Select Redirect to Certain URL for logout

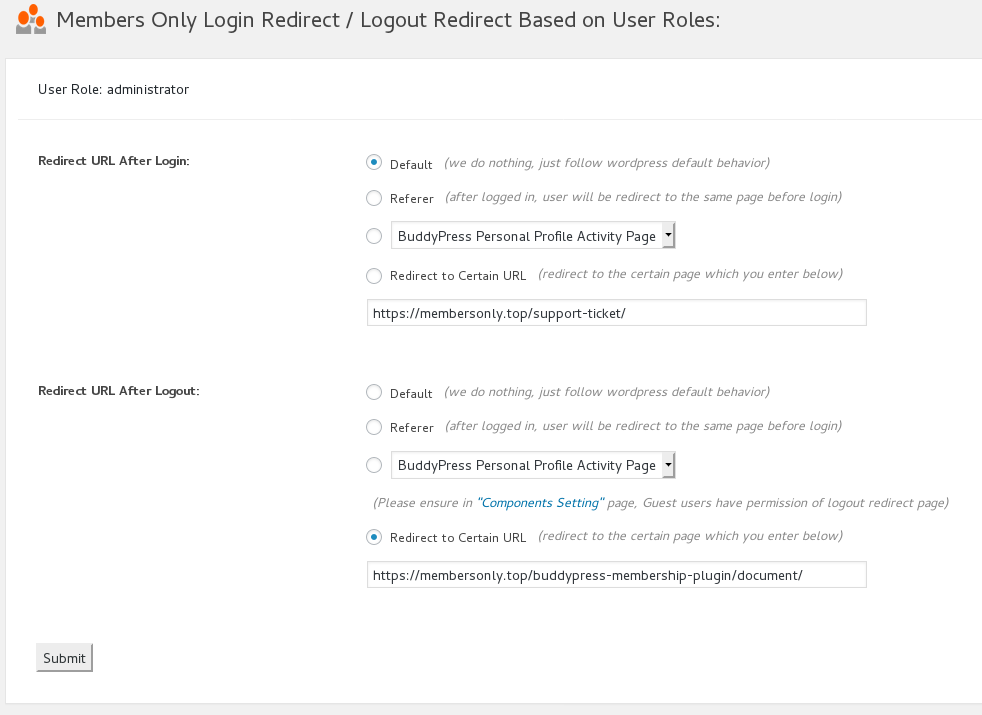(x=373, y=537)
